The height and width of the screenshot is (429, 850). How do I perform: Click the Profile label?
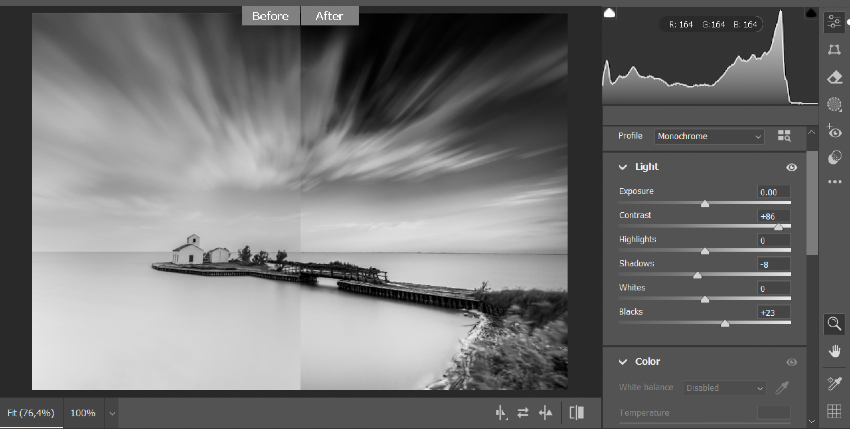(630, 136)
